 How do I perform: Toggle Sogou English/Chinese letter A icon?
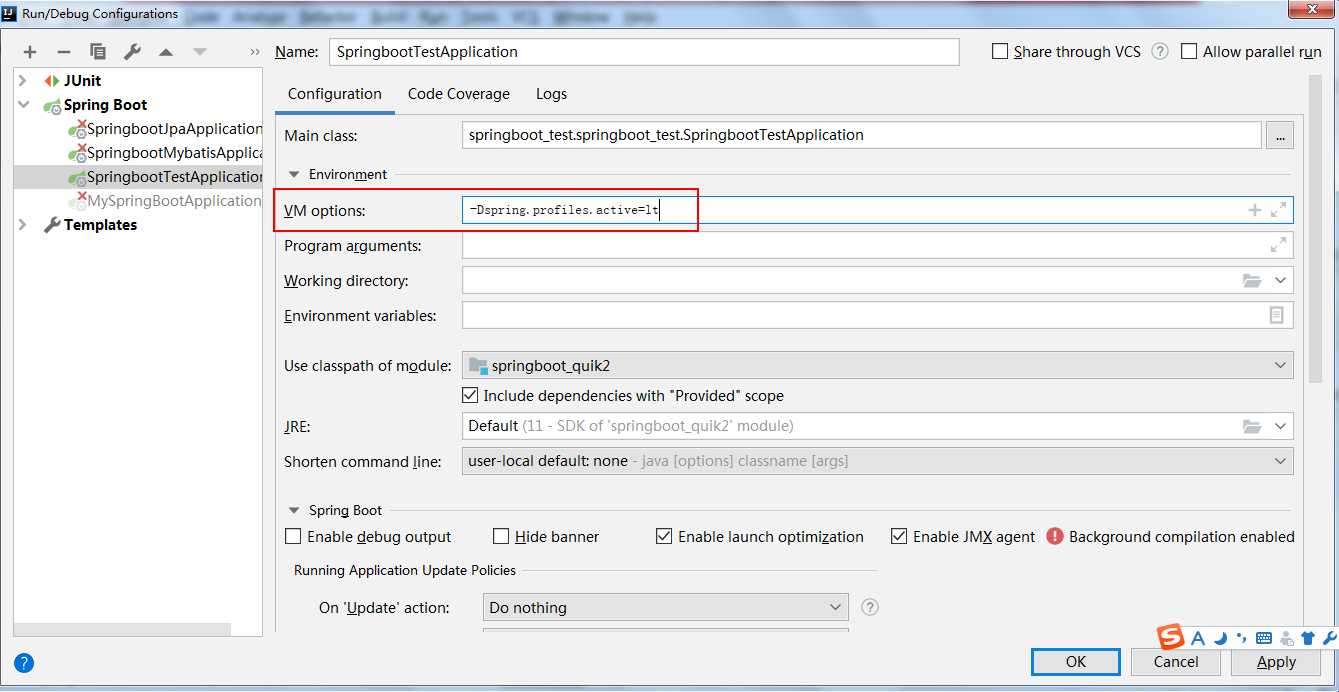1198,638
